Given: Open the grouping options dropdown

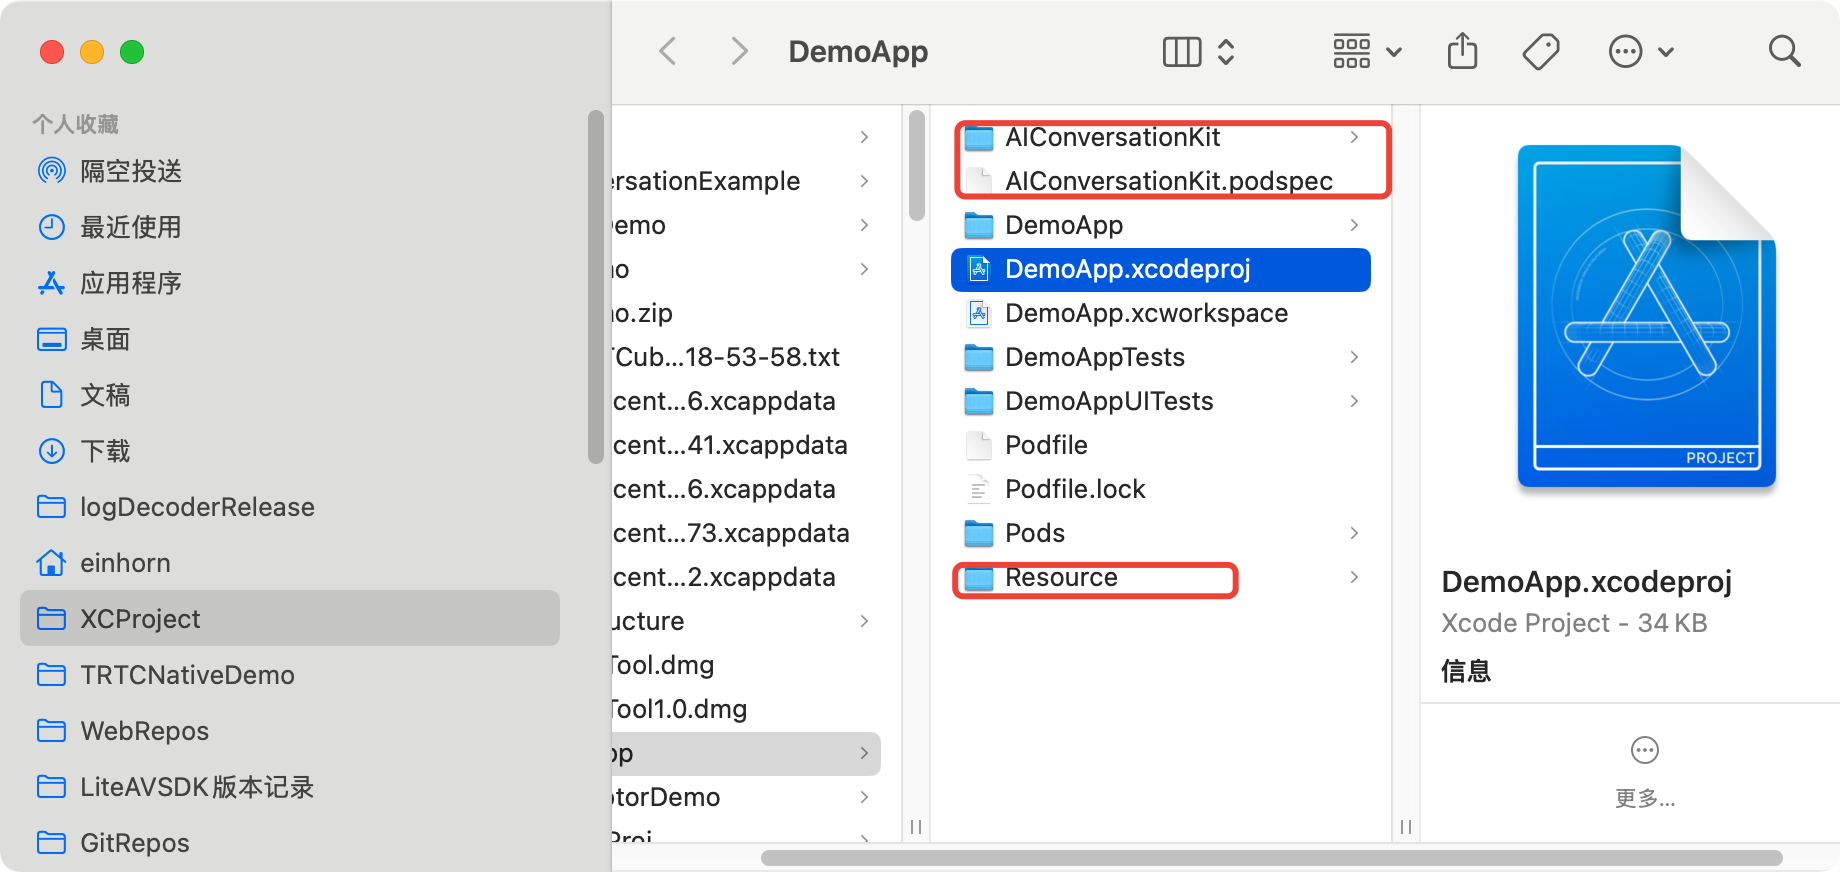Looking at the screenshot, I should [1366, 51].
